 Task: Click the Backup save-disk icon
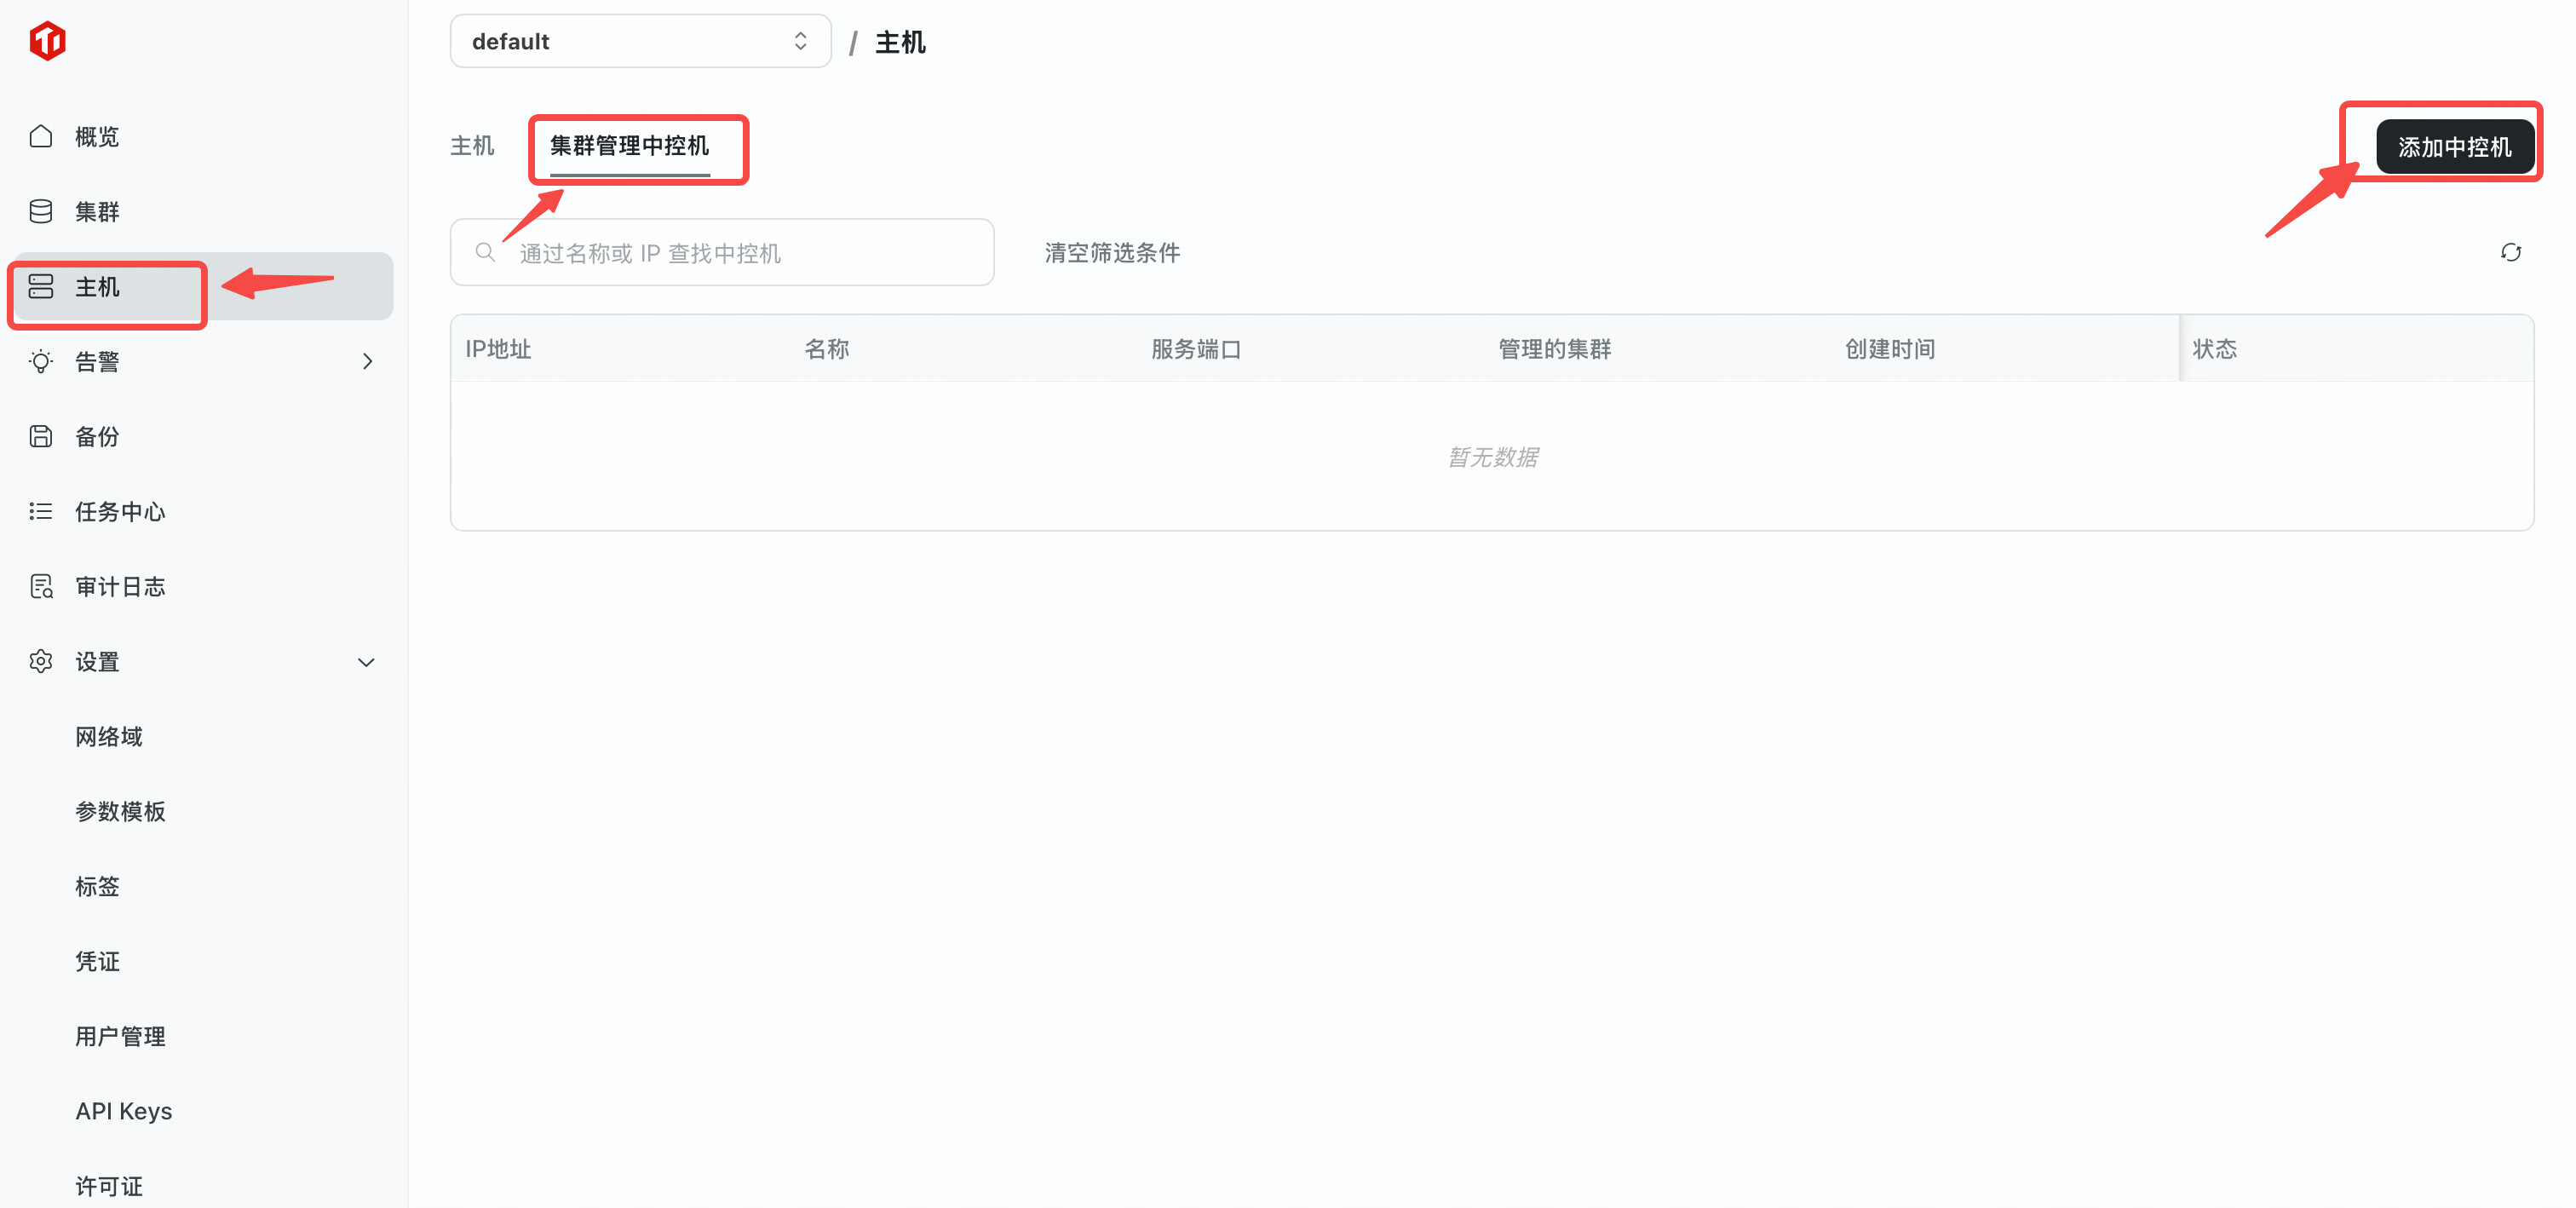coord(41,436)
